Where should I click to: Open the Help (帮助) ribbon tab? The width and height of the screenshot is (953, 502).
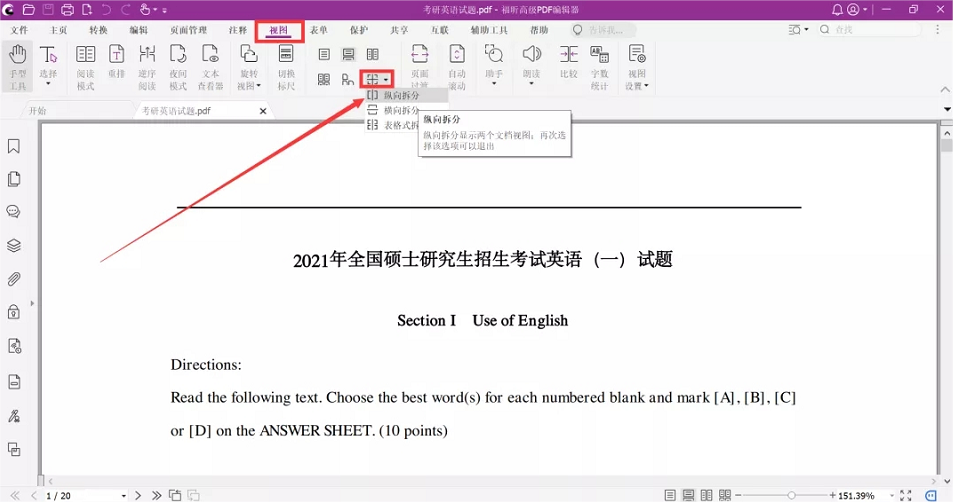click(539, 30)
